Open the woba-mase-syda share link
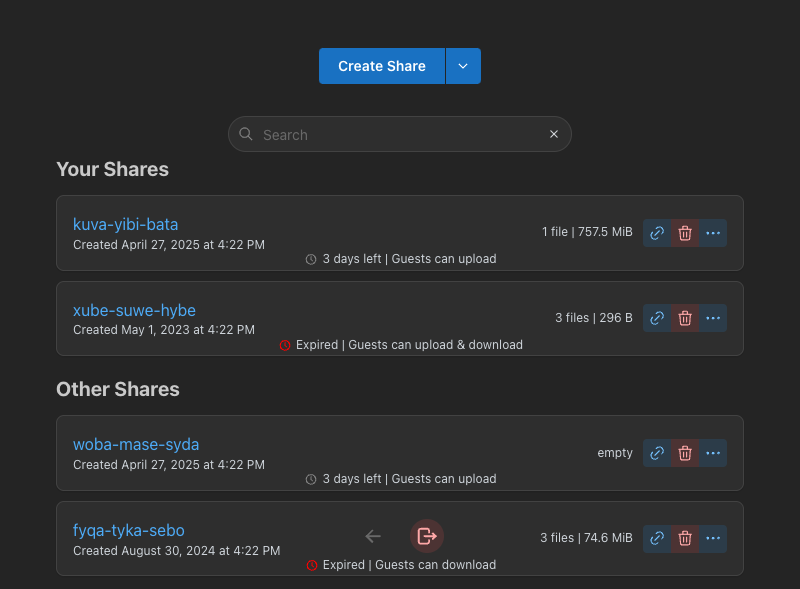The image size is (800, 589). click(x=136, y=445)
